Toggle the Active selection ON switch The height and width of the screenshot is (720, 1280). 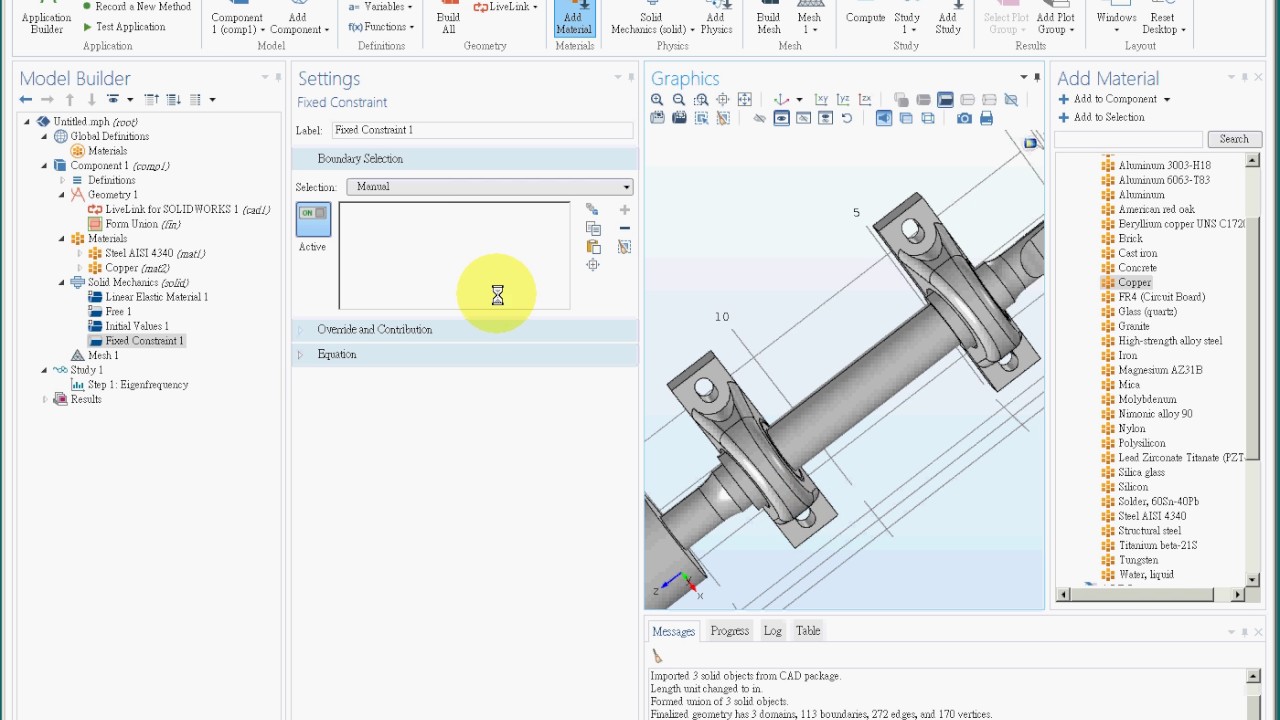pyautogui.click(x=313, y=220)
